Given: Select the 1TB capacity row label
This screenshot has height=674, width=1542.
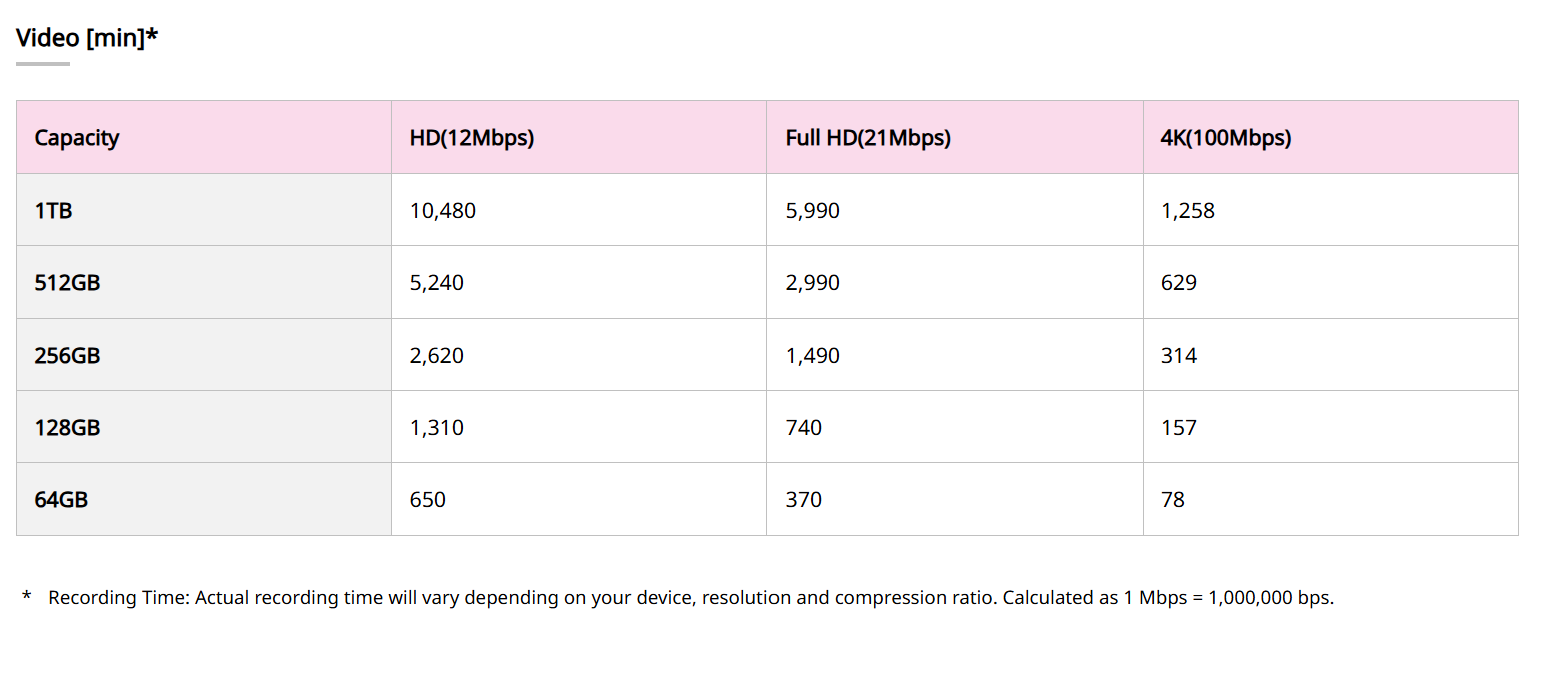Looking at the screenshot, I should pos(53,211).
